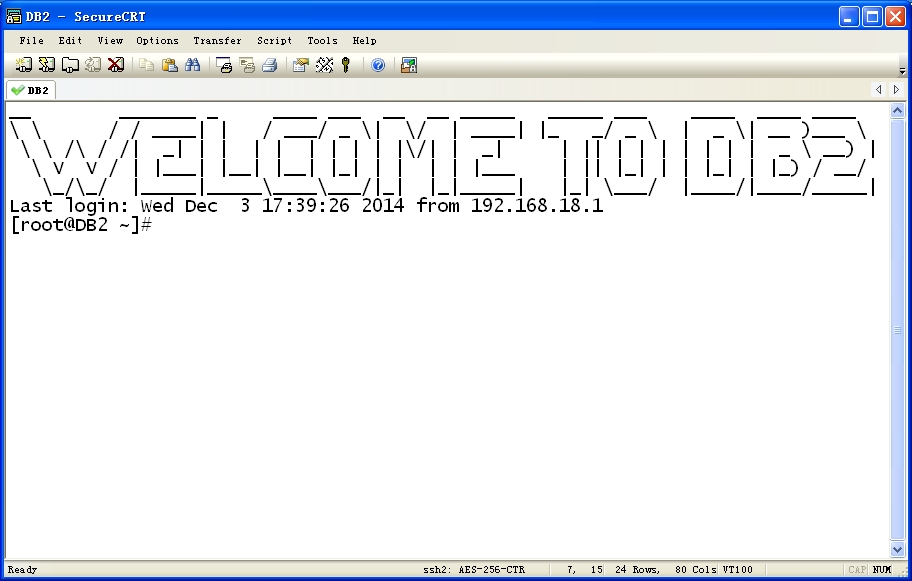Open Find with the binoculars icon
The image size is (912, 581).
(x=193, y=65)
